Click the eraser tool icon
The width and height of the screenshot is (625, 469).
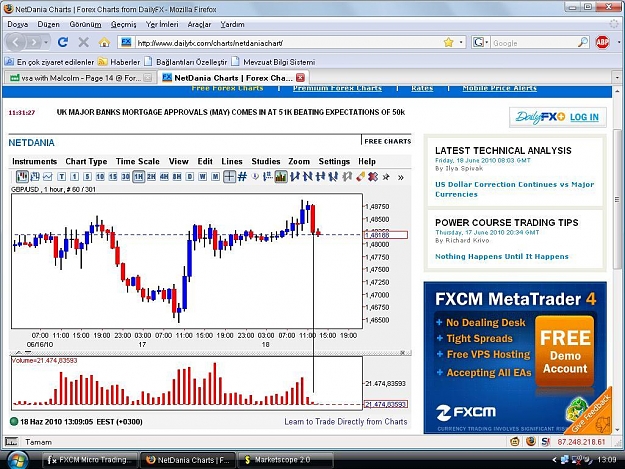pos(360,177)
